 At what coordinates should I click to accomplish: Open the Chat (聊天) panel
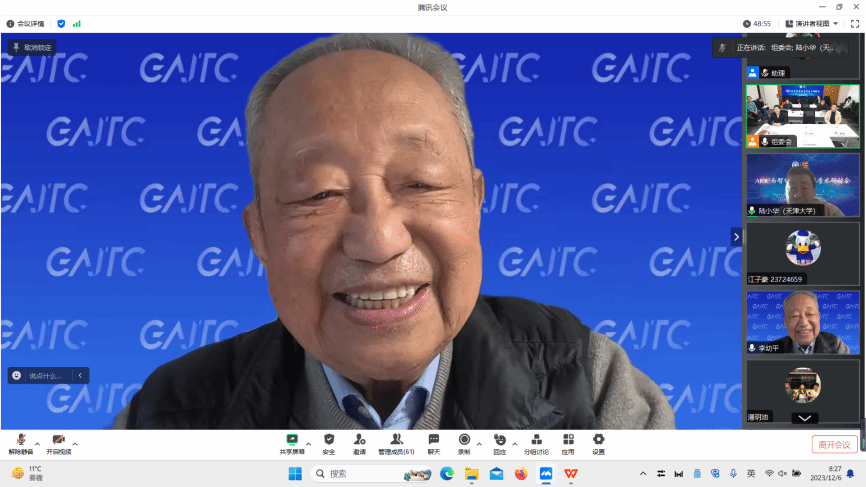pos(433,440)
